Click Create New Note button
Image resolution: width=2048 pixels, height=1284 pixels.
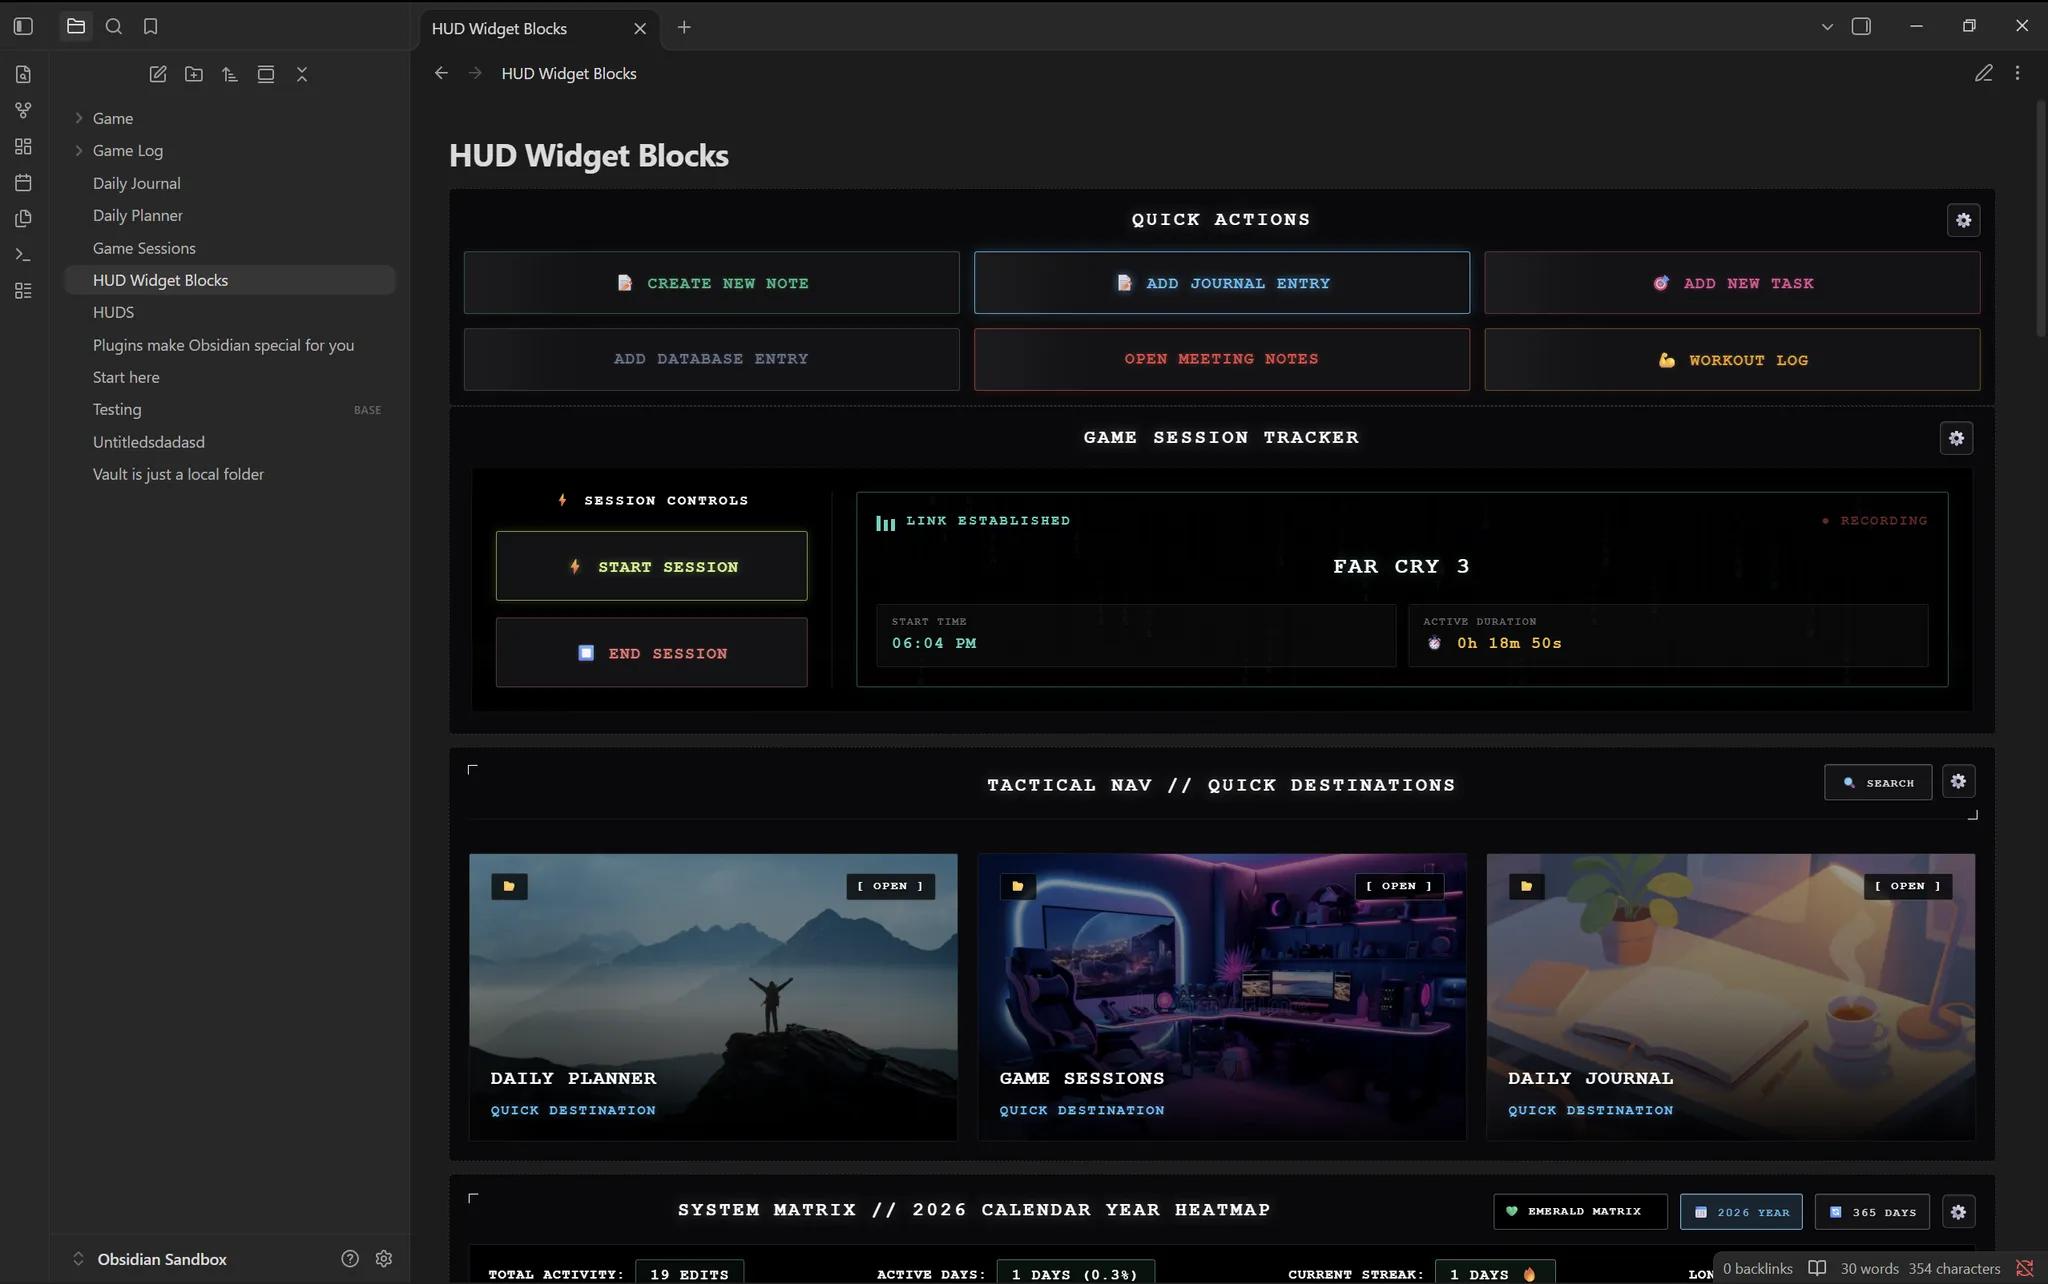coord(711,283)
